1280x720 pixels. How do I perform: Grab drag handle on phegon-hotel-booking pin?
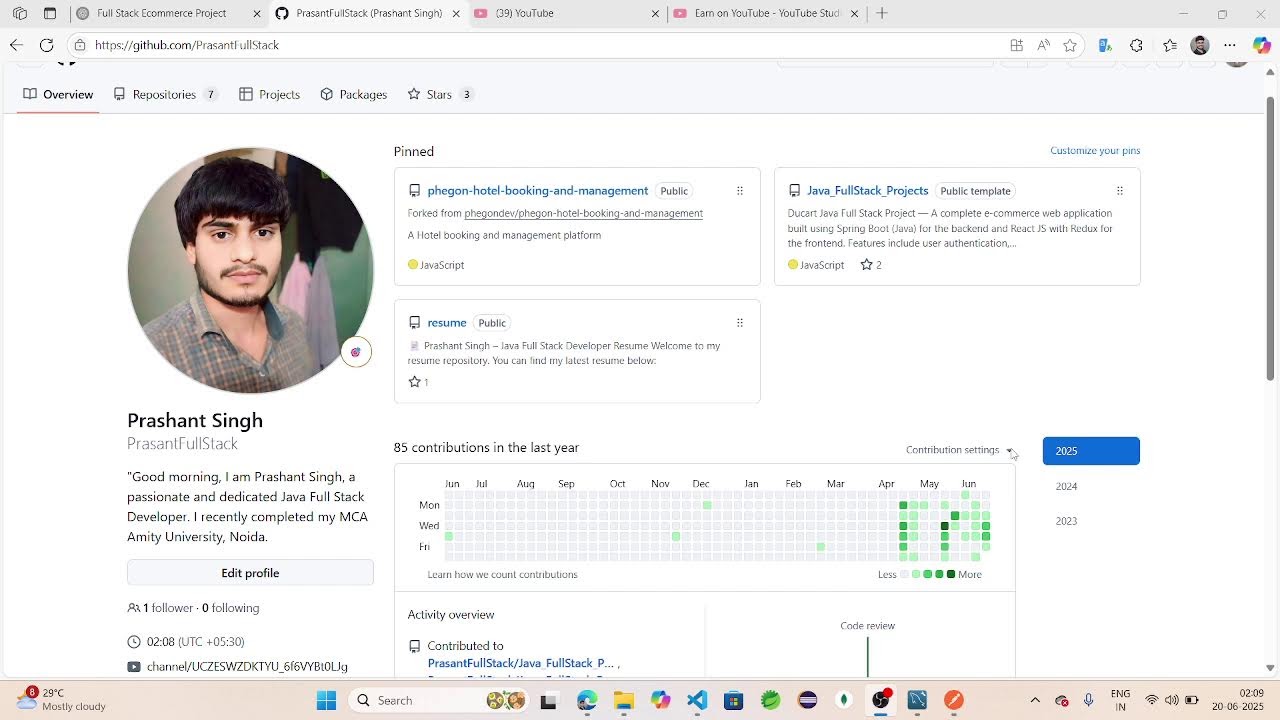[x=740, y=191]
